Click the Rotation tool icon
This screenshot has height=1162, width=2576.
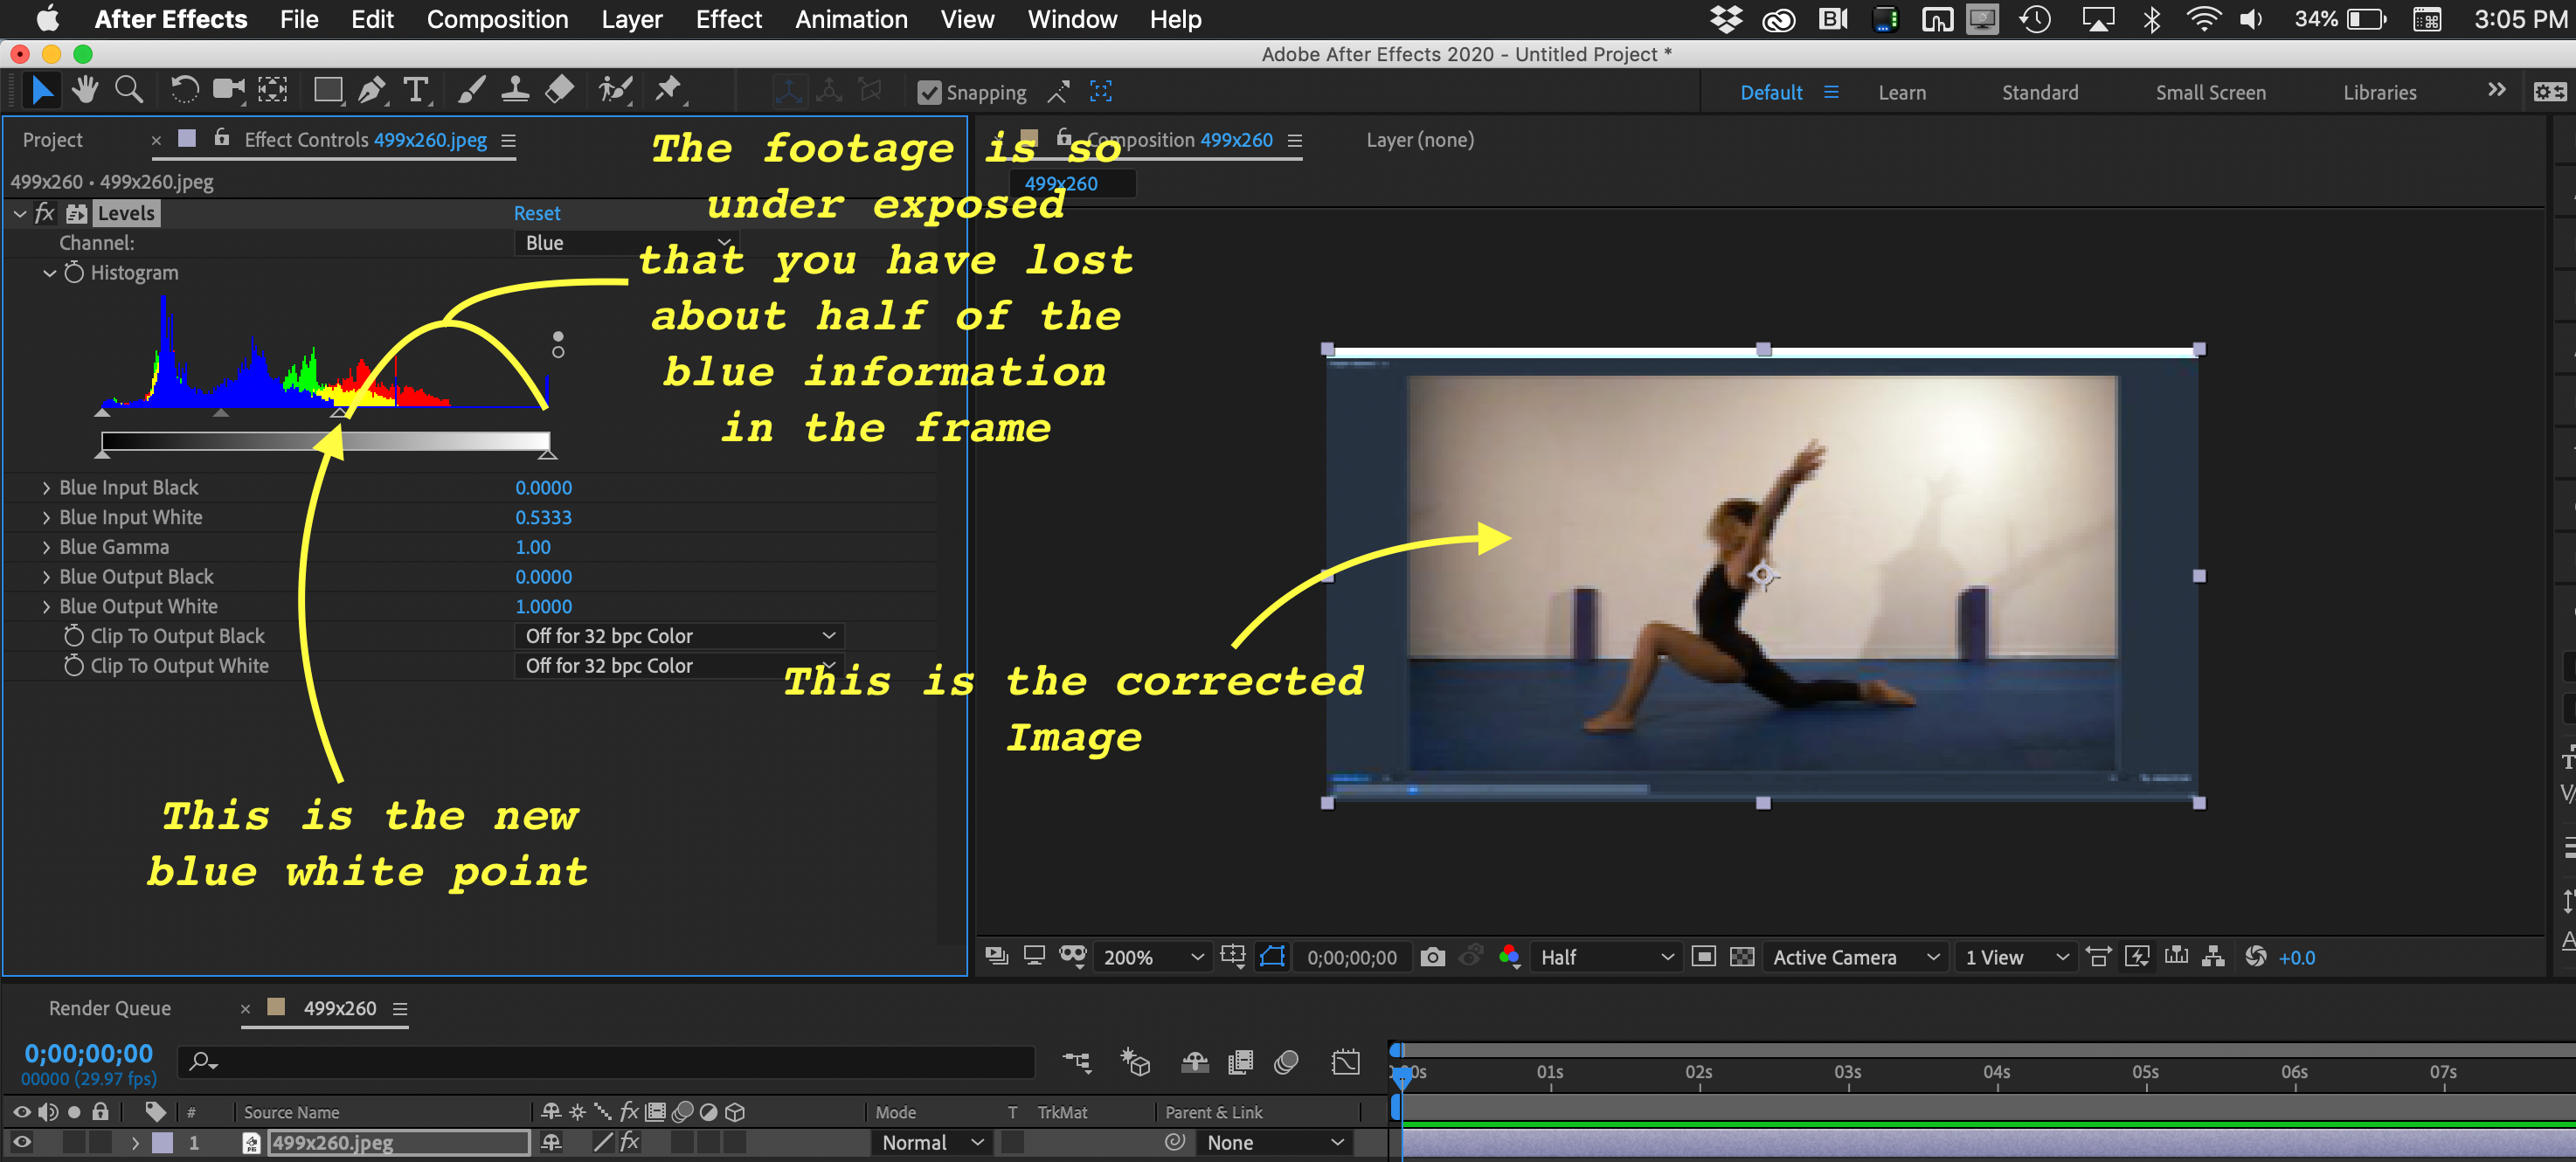[x=185, y=92]
